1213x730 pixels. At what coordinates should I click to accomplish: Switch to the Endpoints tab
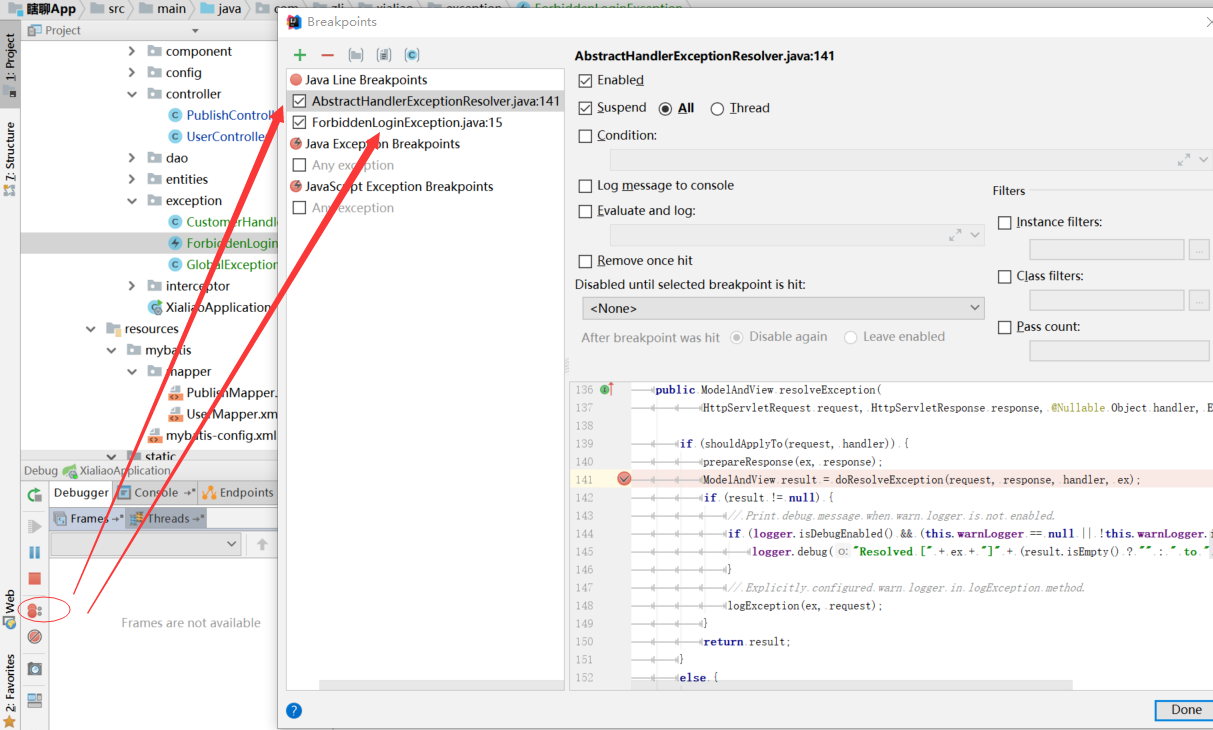pos(238,493)
